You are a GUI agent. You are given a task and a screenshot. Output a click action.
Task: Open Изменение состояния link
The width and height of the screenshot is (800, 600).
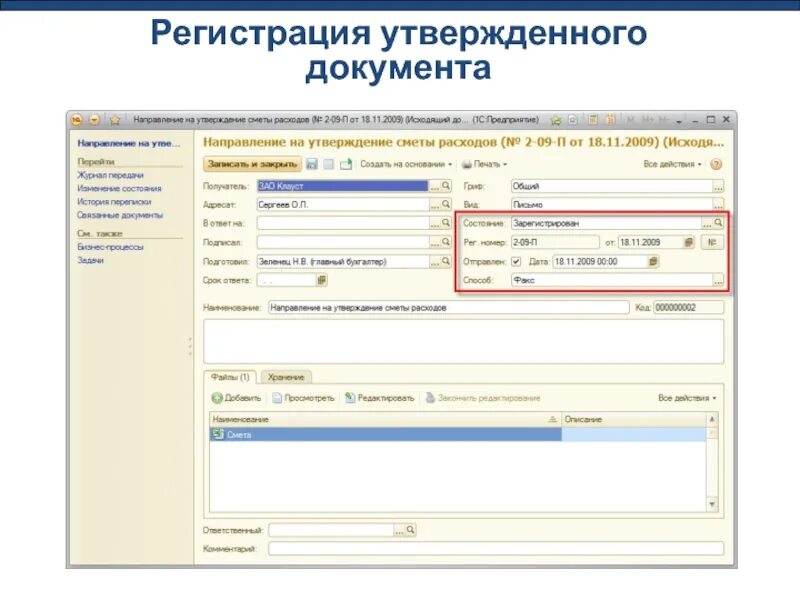point(119,188)
